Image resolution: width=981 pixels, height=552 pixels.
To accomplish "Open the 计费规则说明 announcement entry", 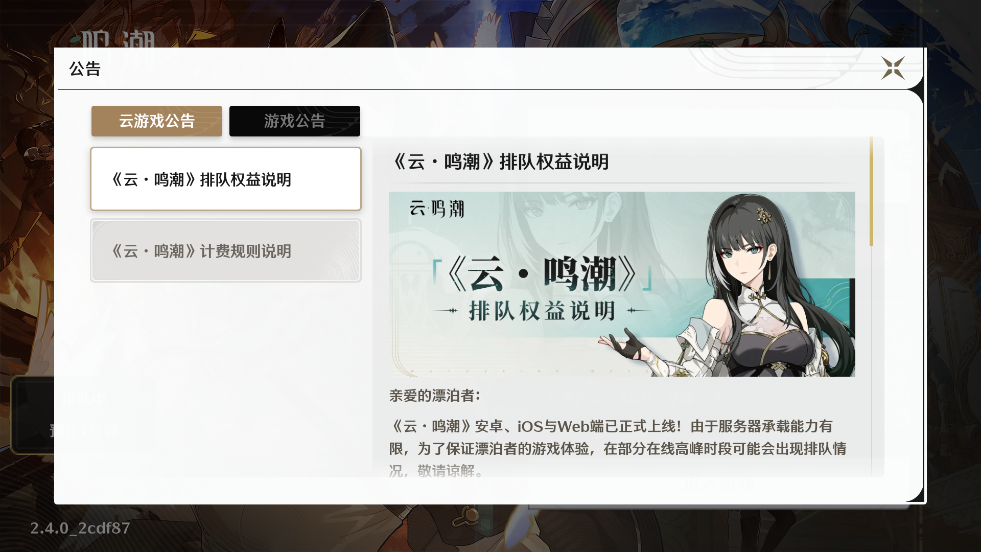I will (226, 250).
